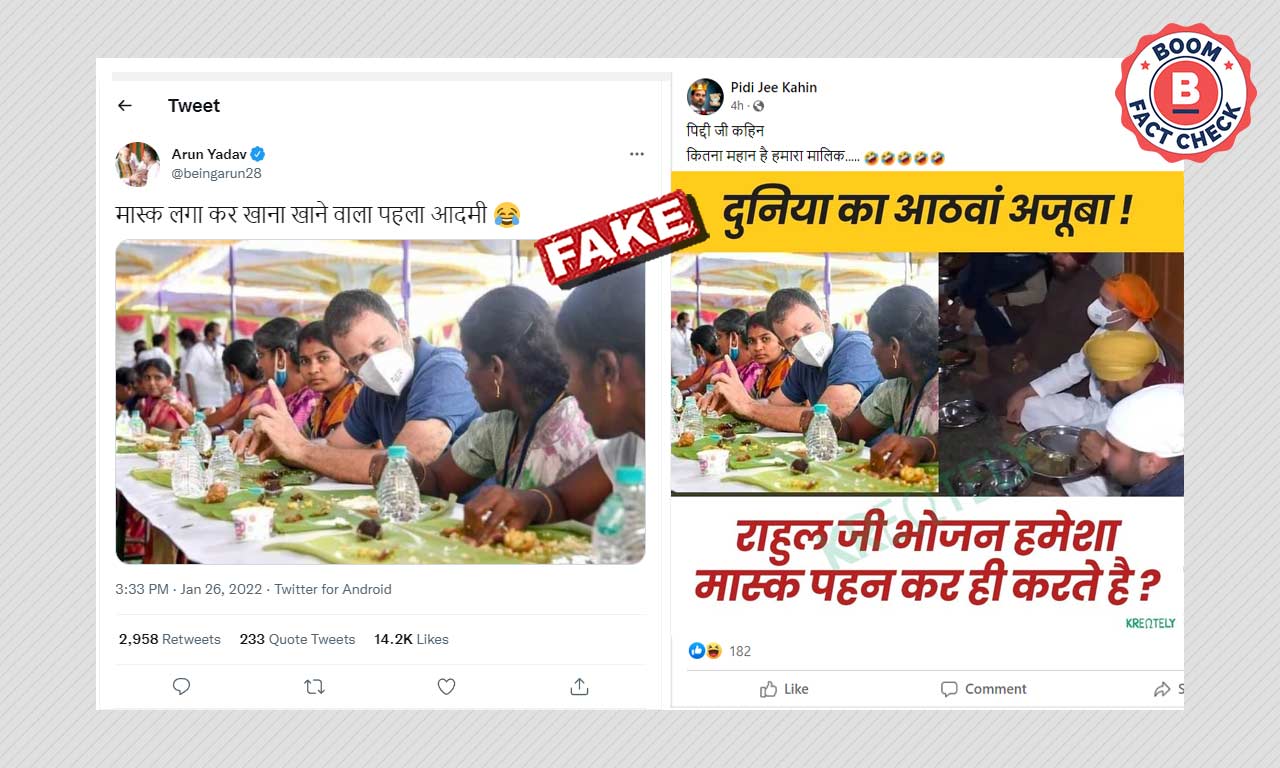The image size is (1280, 768).
Task: Open Pidi Jee Kahin page name
Action: pos(774,87)
